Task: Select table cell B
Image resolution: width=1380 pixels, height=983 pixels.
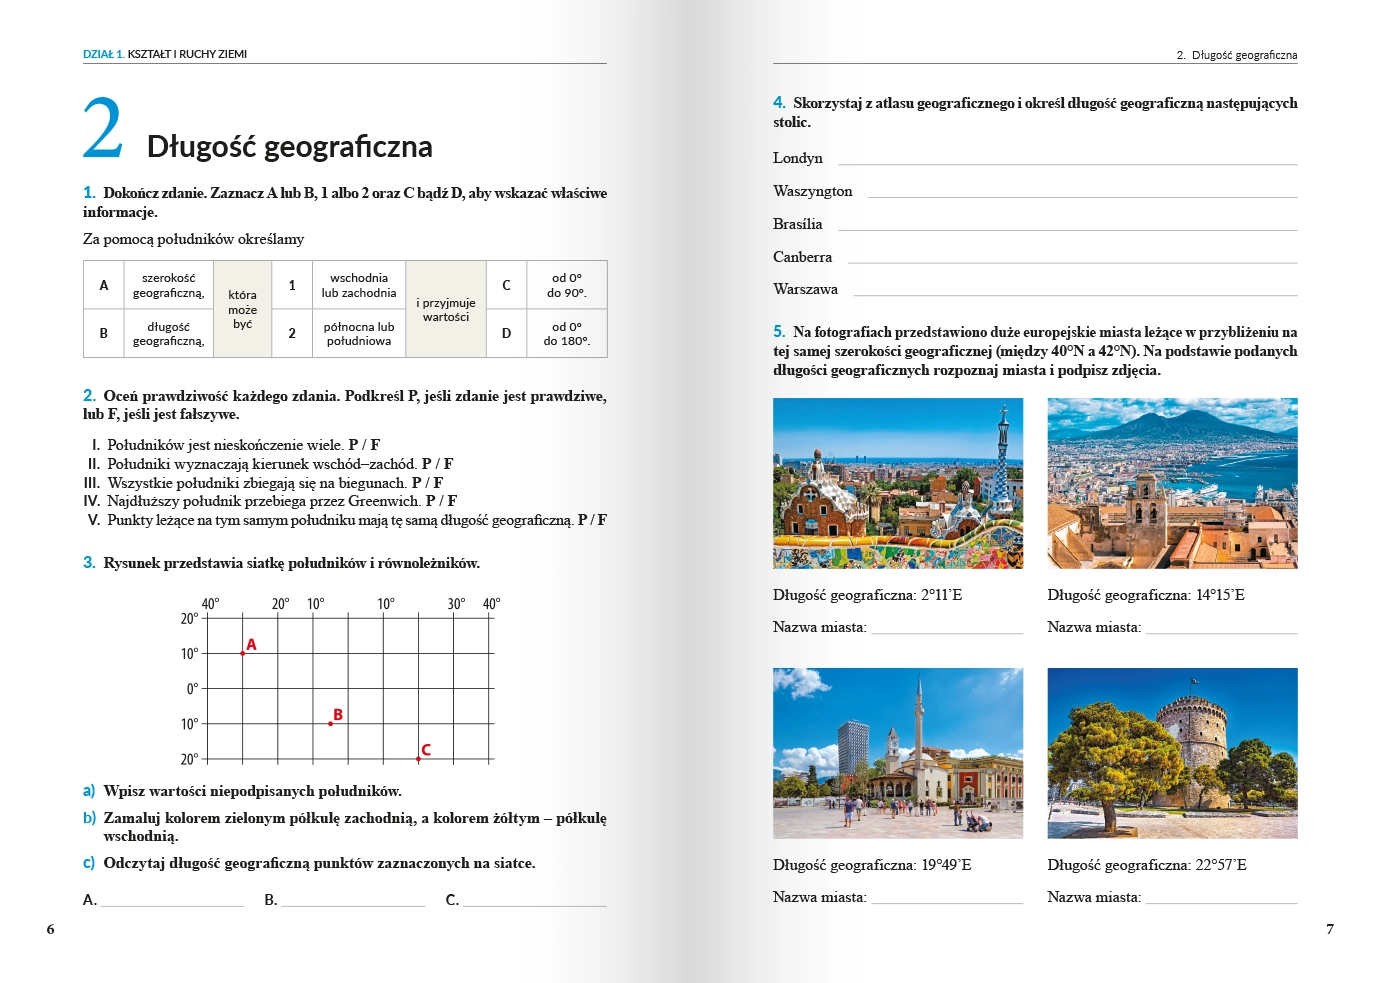Action: pyautogui.click(x=103, y=333)
